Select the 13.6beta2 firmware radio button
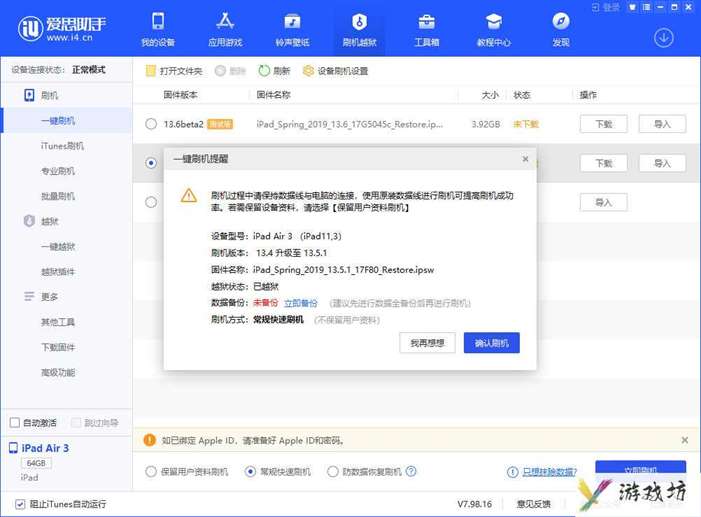Image resolution: width=701 pixels, height=517 pixels. (151, 124)
